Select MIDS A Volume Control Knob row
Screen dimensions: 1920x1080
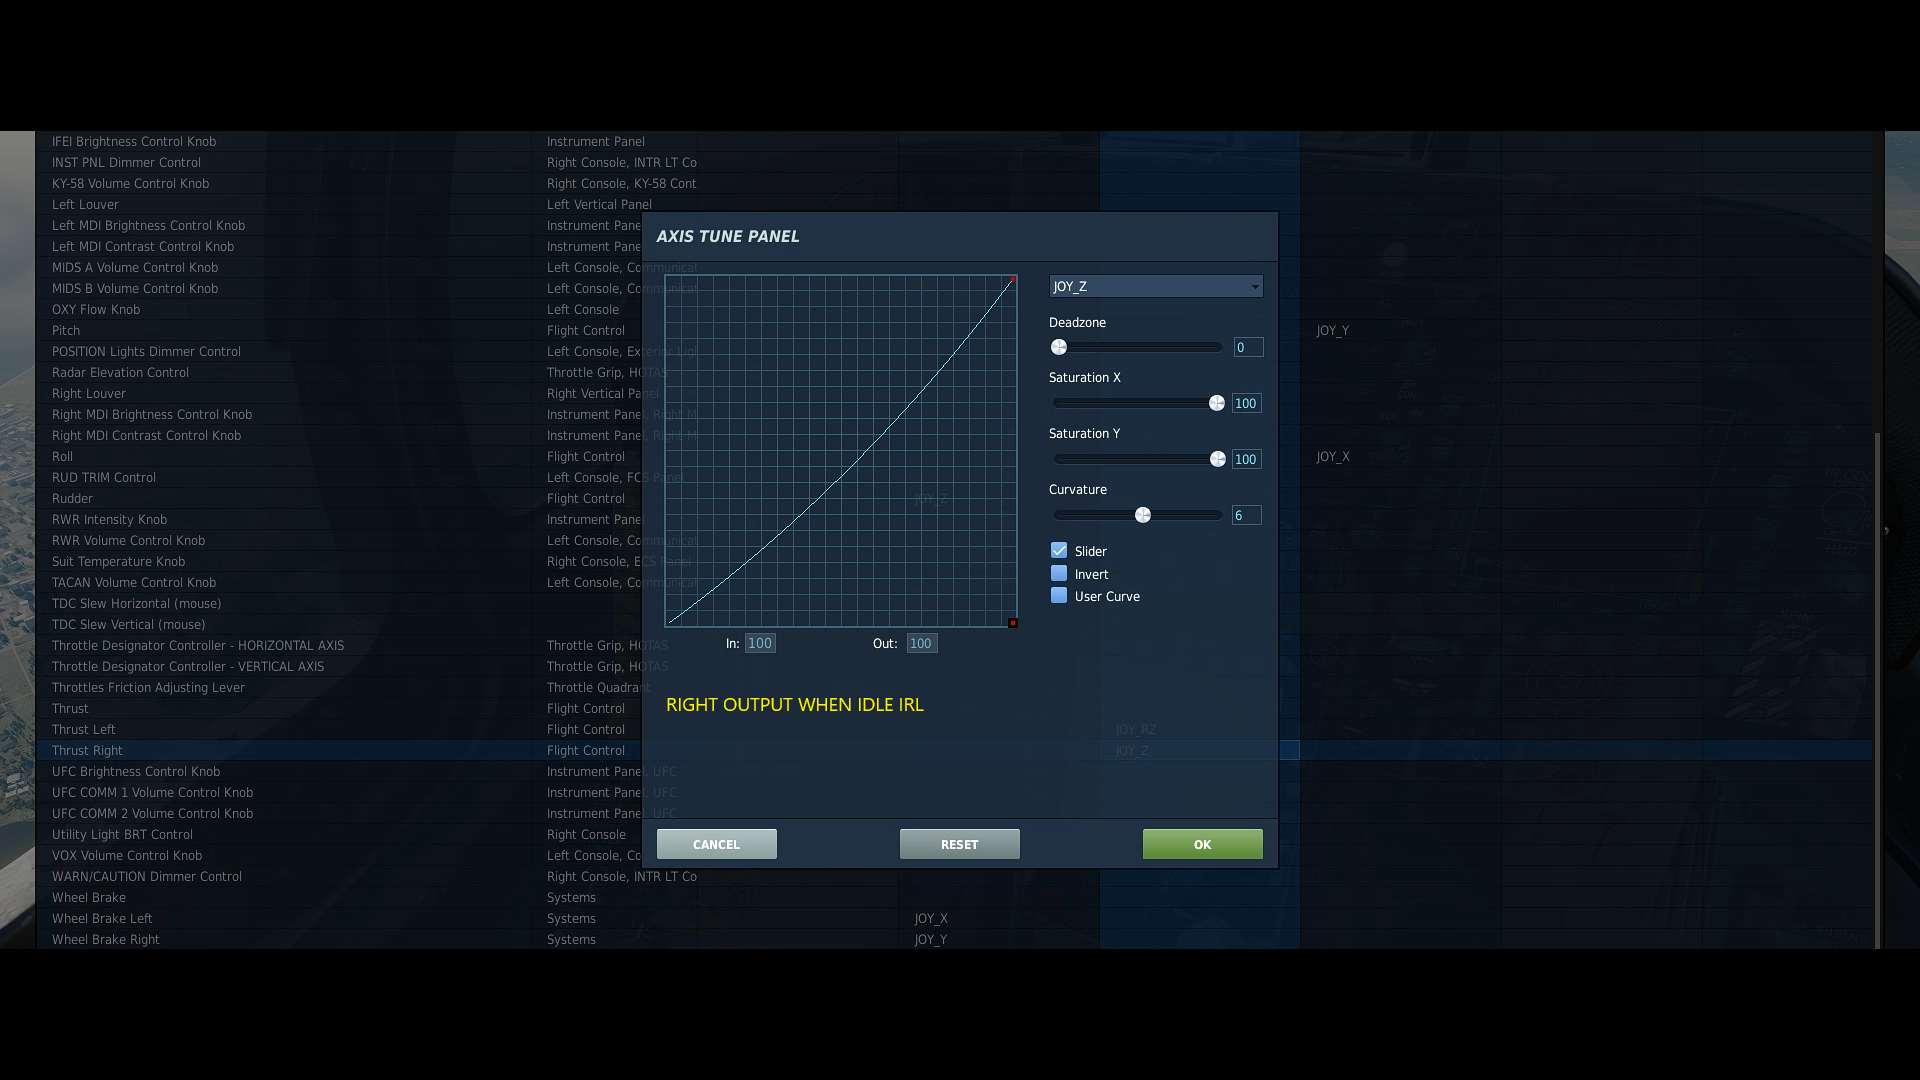[954, 267]
